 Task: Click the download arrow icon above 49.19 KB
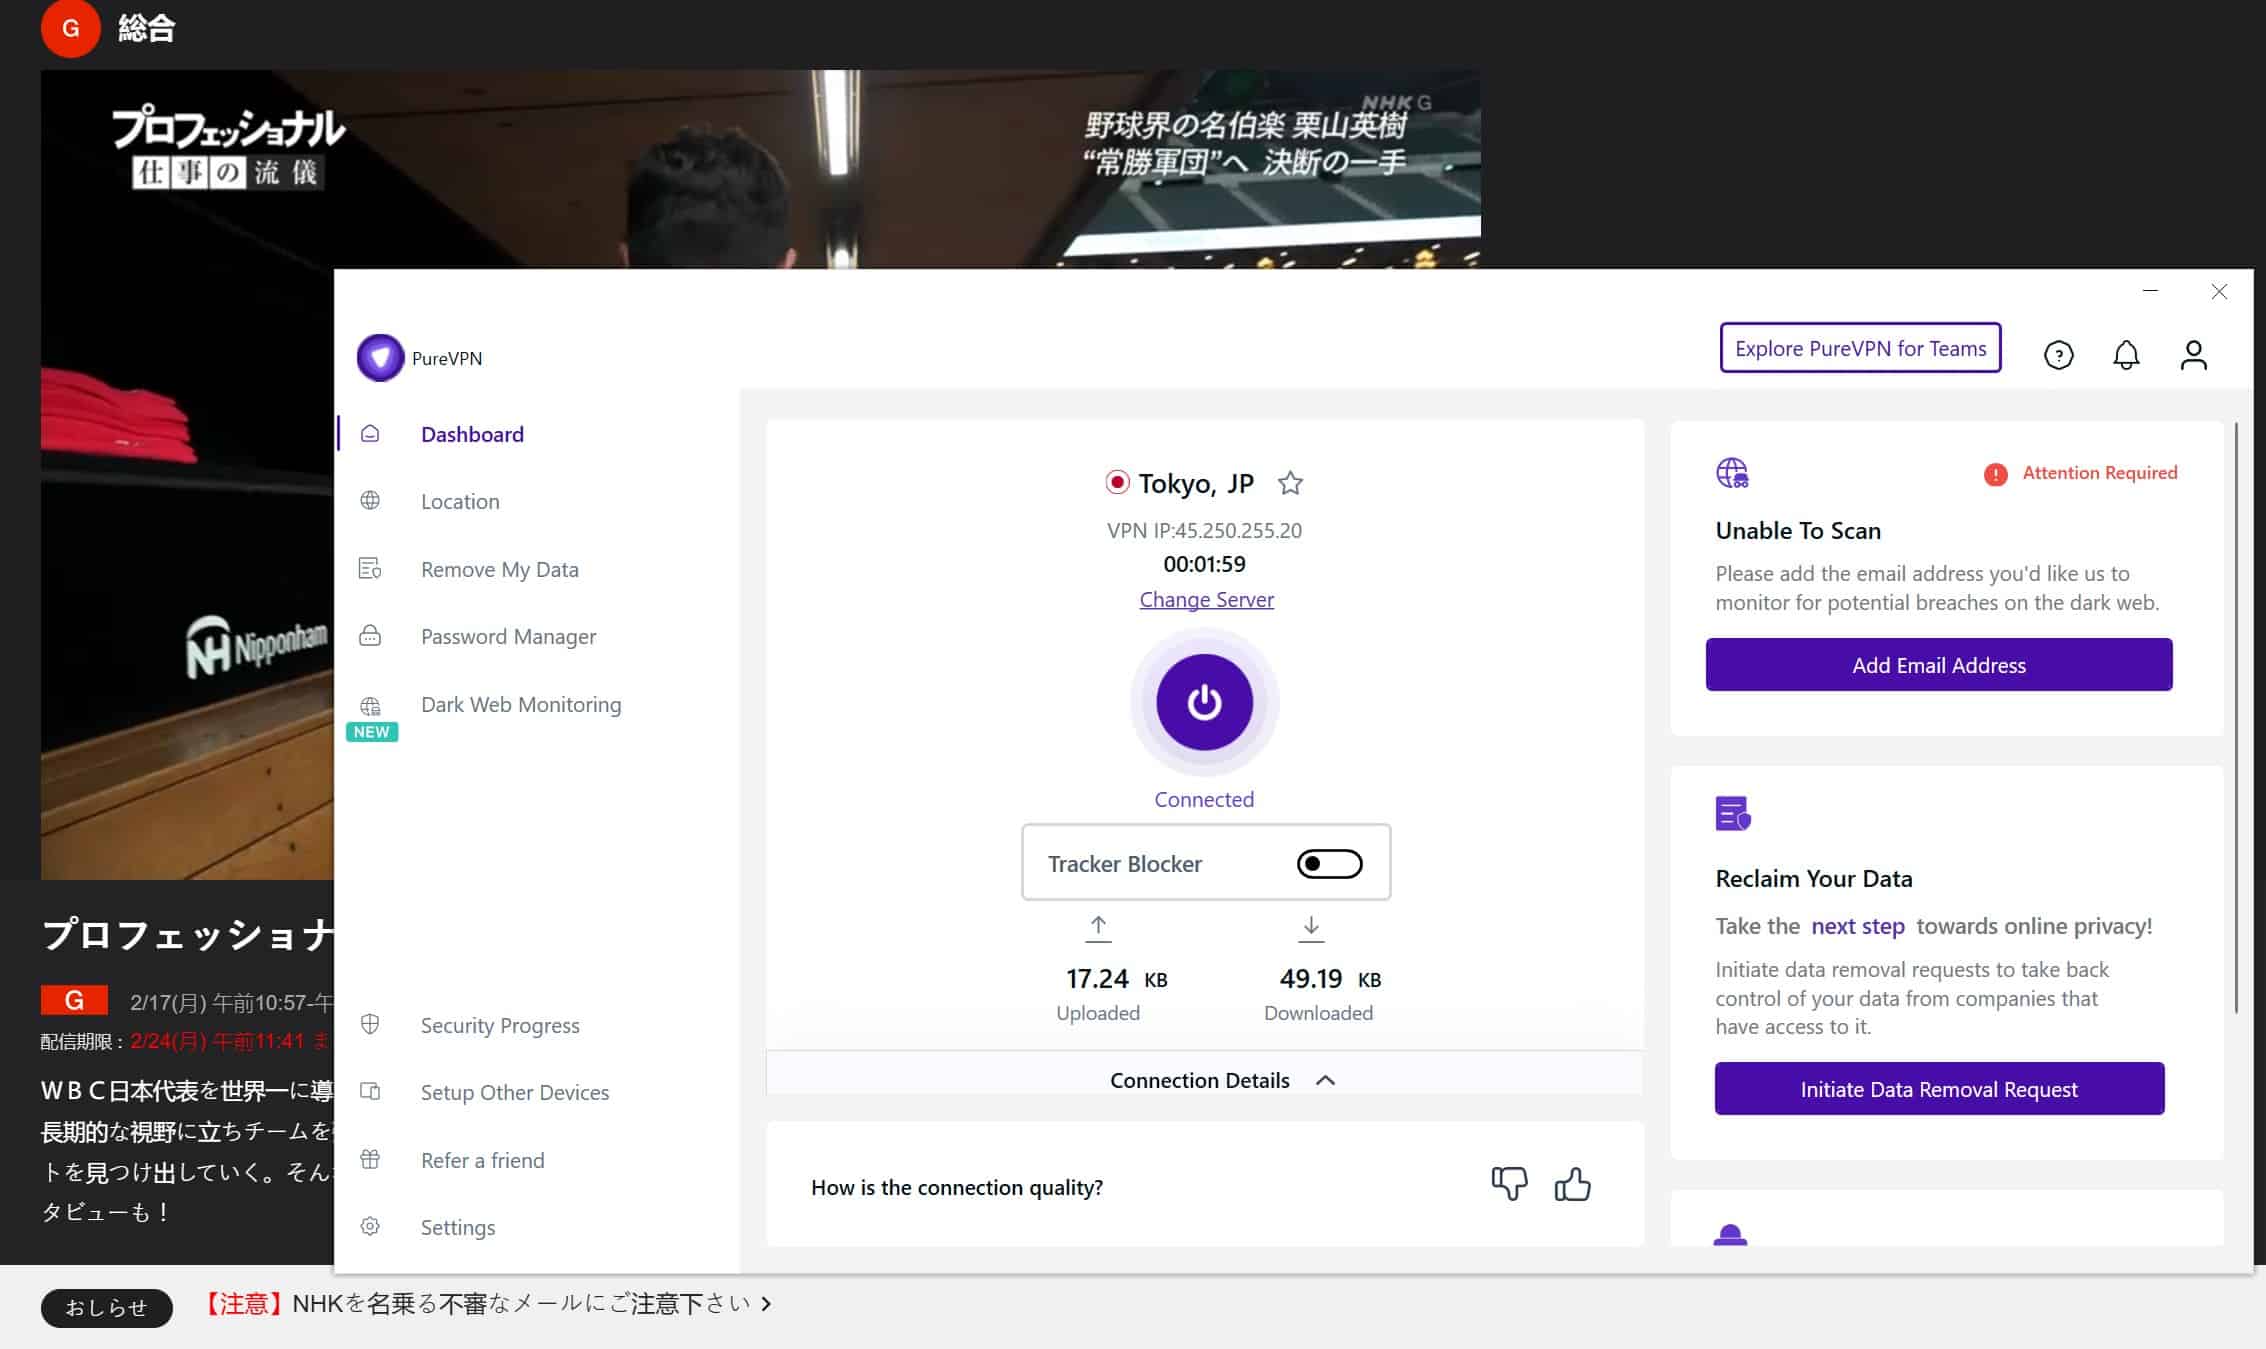tap(1311, 929)
